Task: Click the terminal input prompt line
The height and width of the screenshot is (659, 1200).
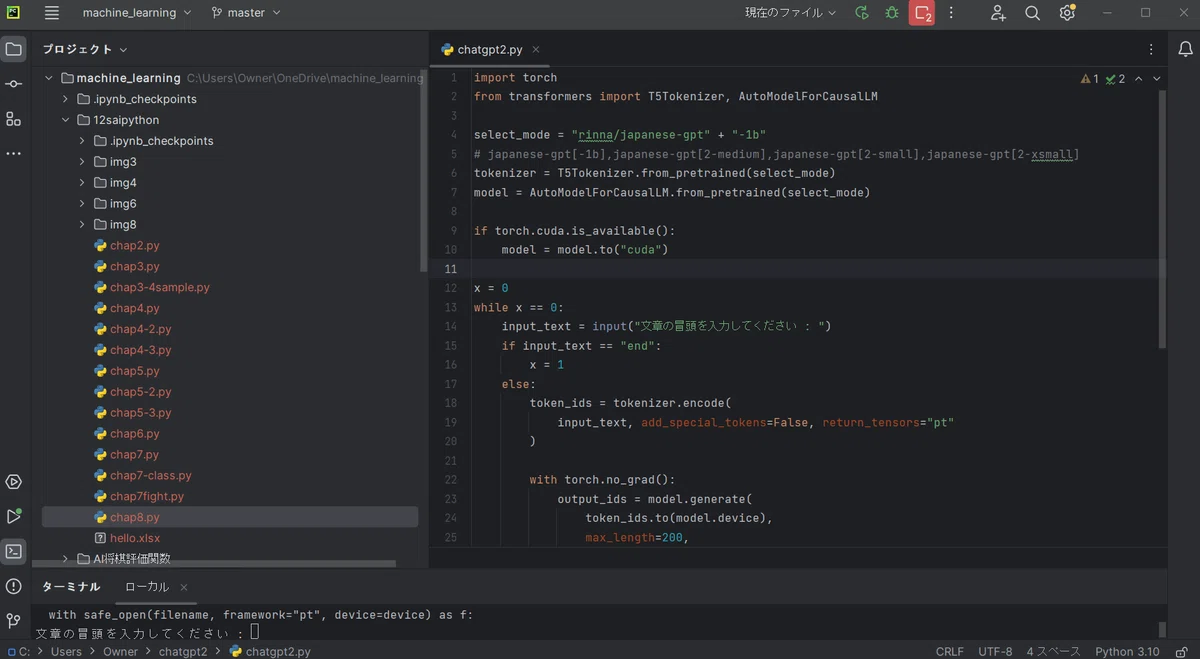Action: click(147, 632)
